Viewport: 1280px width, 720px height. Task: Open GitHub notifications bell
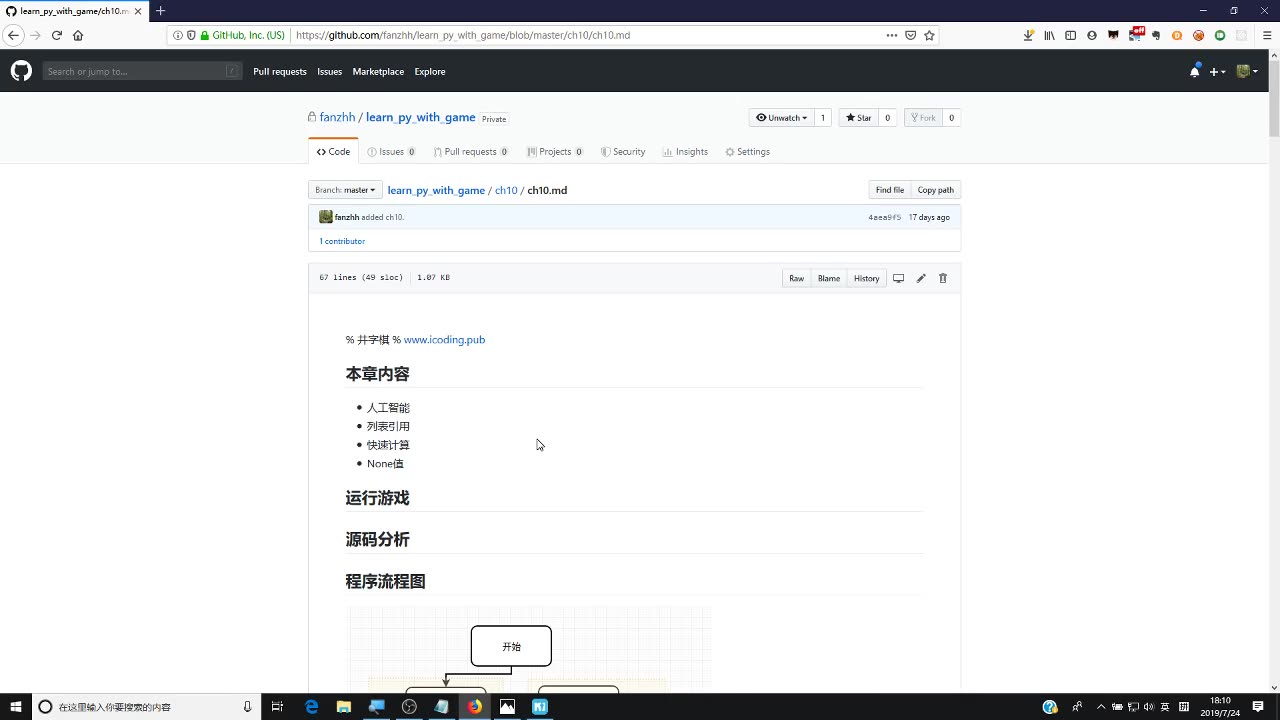tap(1194, 71)
